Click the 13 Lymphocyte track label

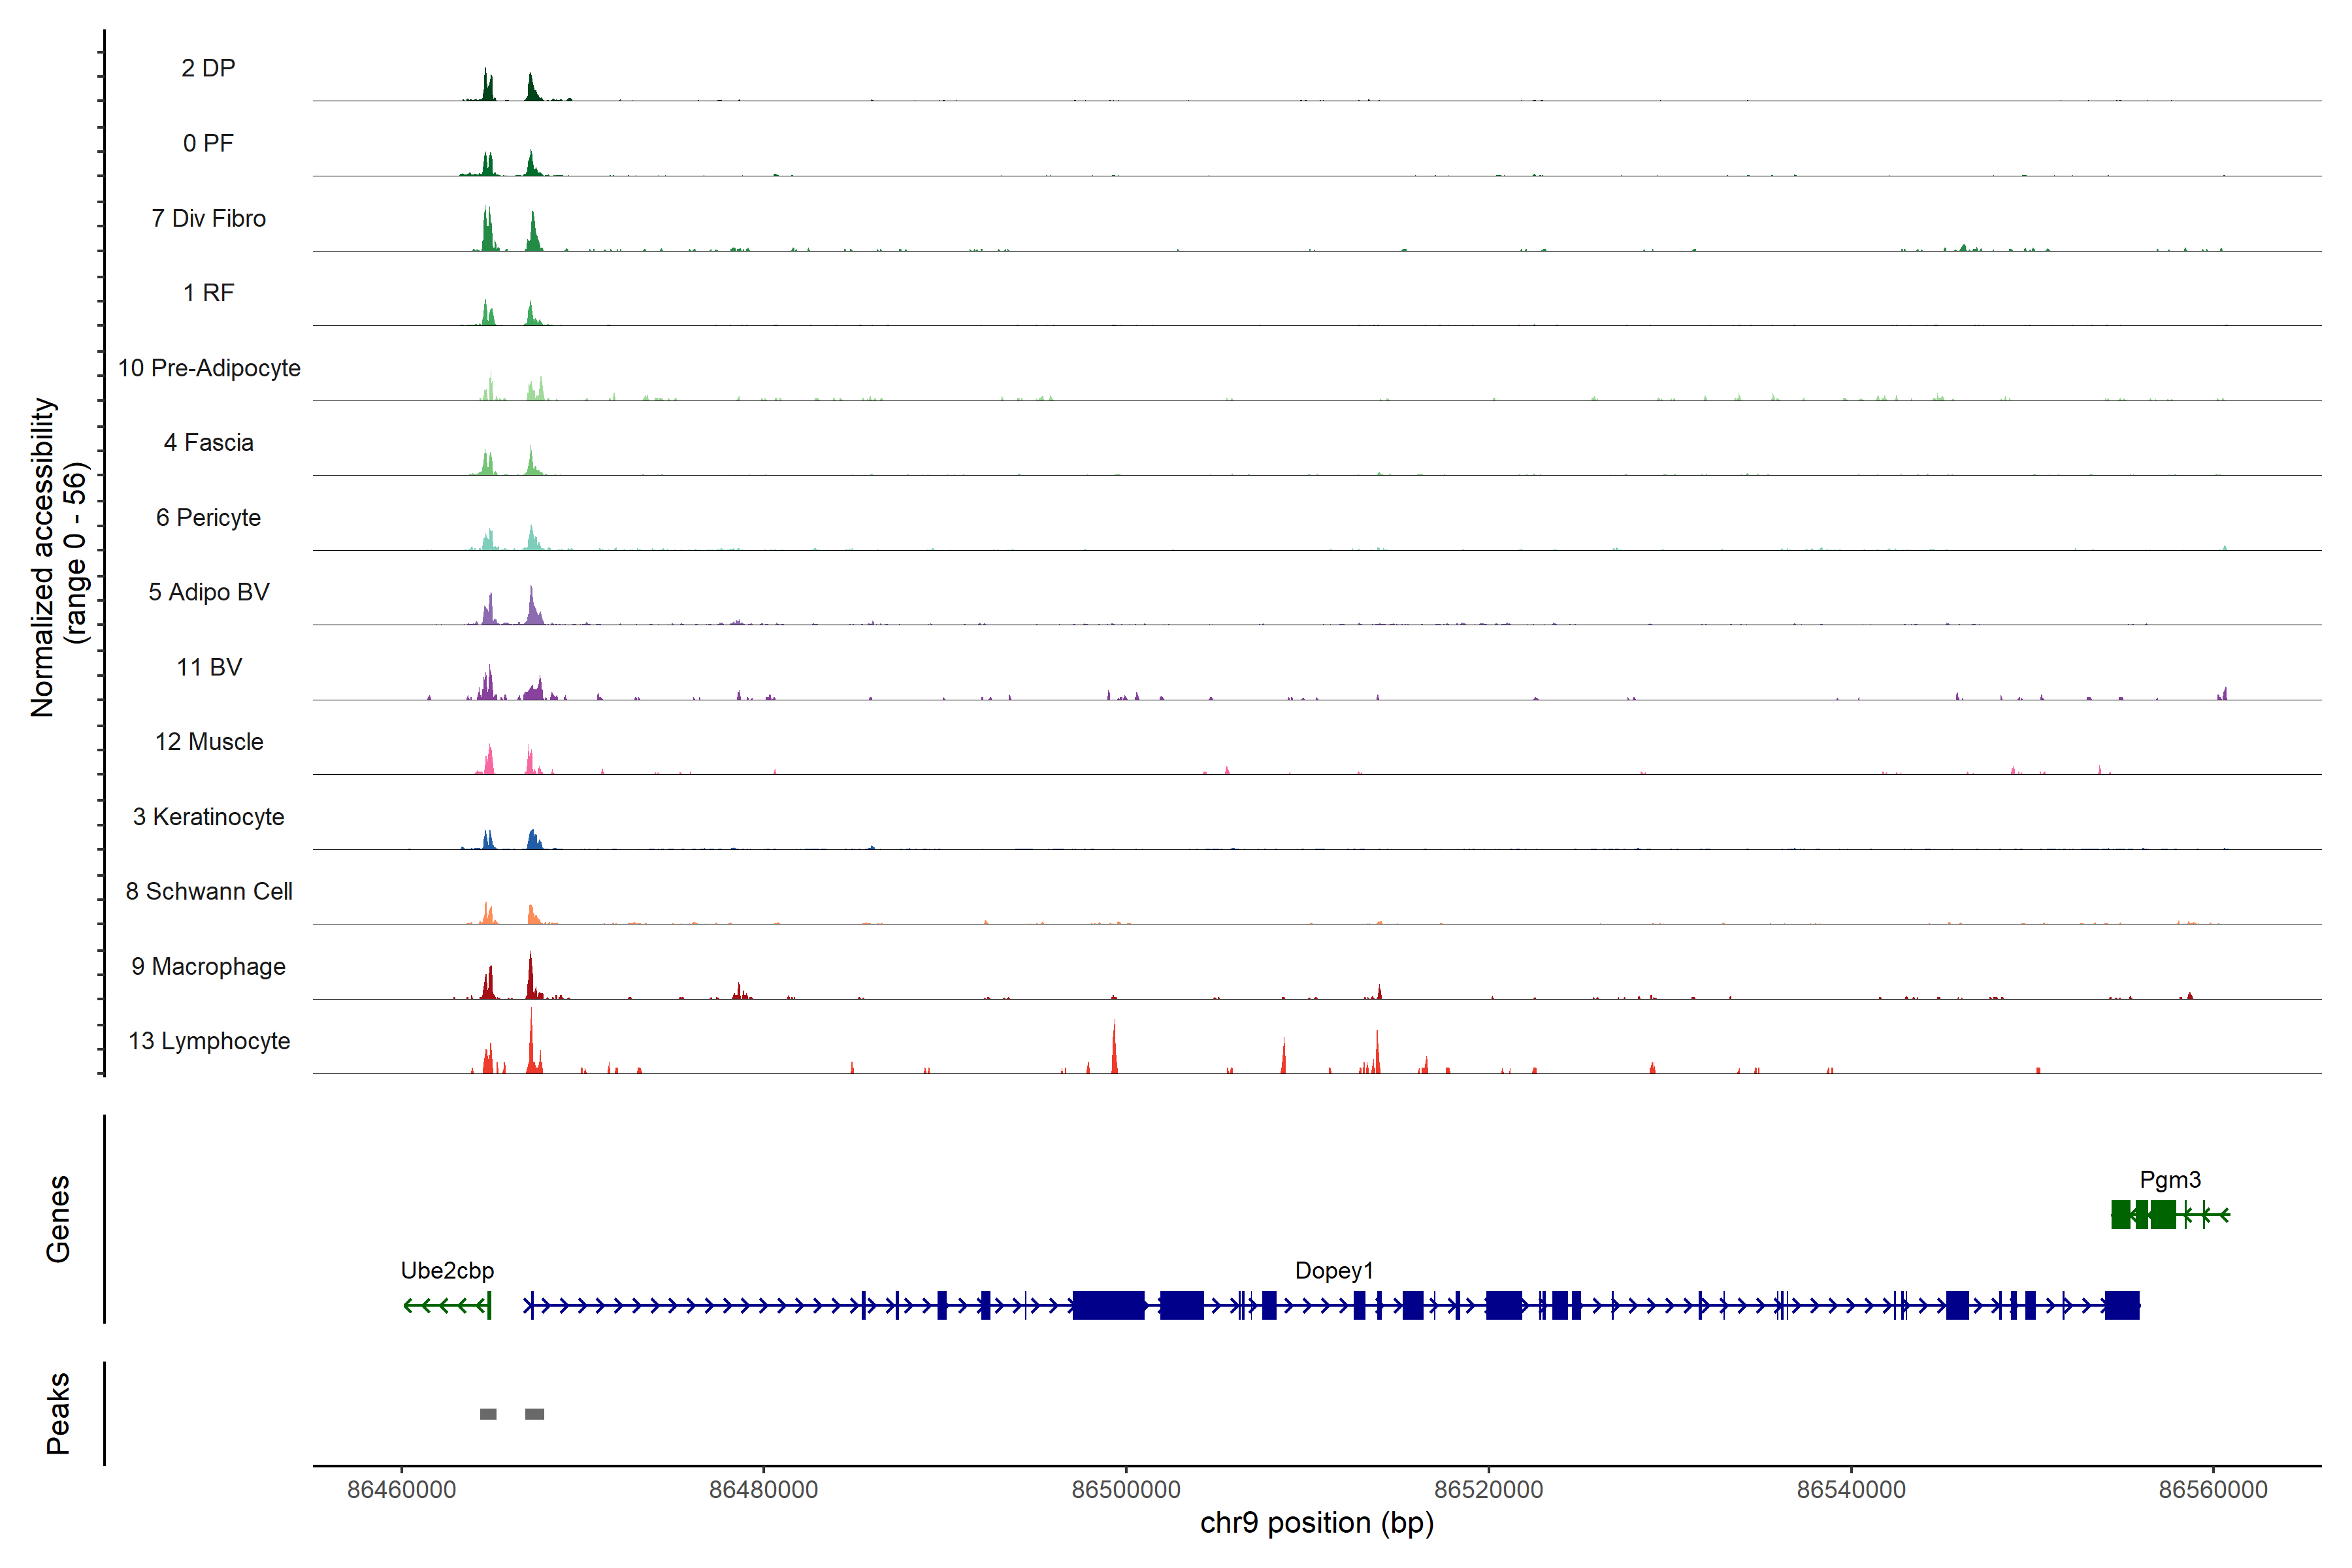209,1041
